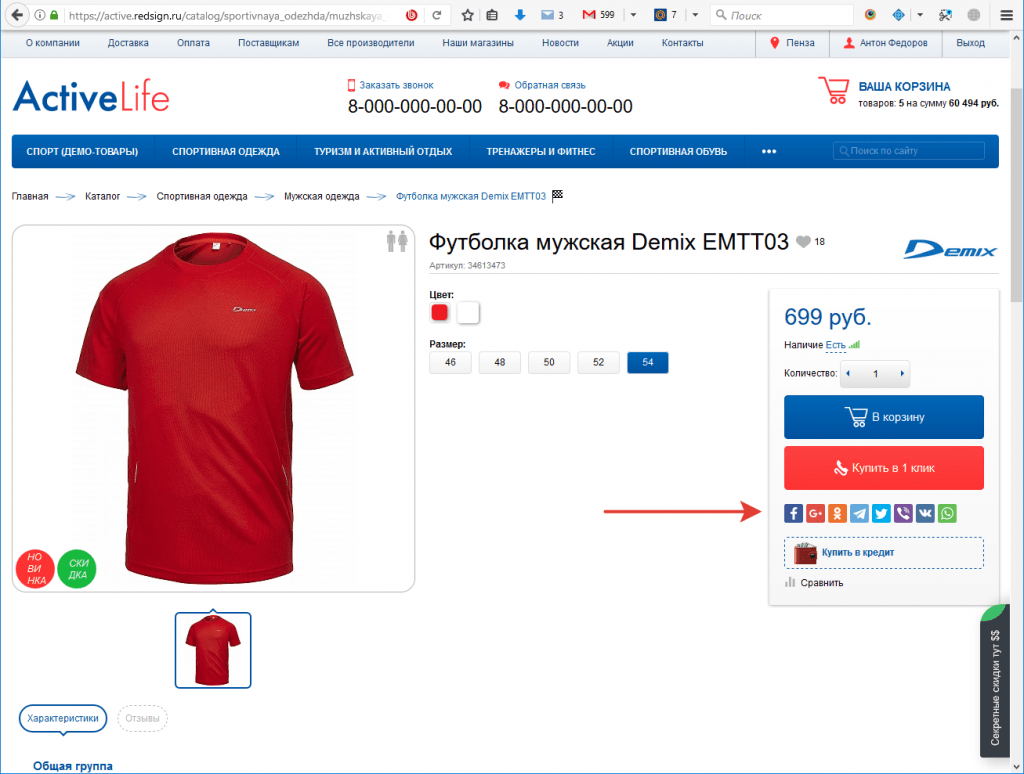Share via the Viber icon
Viewport: 1024px width, 774px height.
click(903, 513)
